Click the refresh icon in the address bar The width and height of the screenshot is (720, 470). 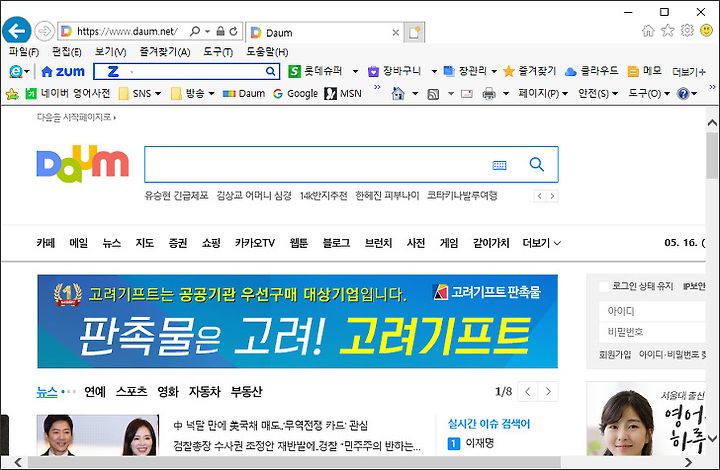coord(233,31)
